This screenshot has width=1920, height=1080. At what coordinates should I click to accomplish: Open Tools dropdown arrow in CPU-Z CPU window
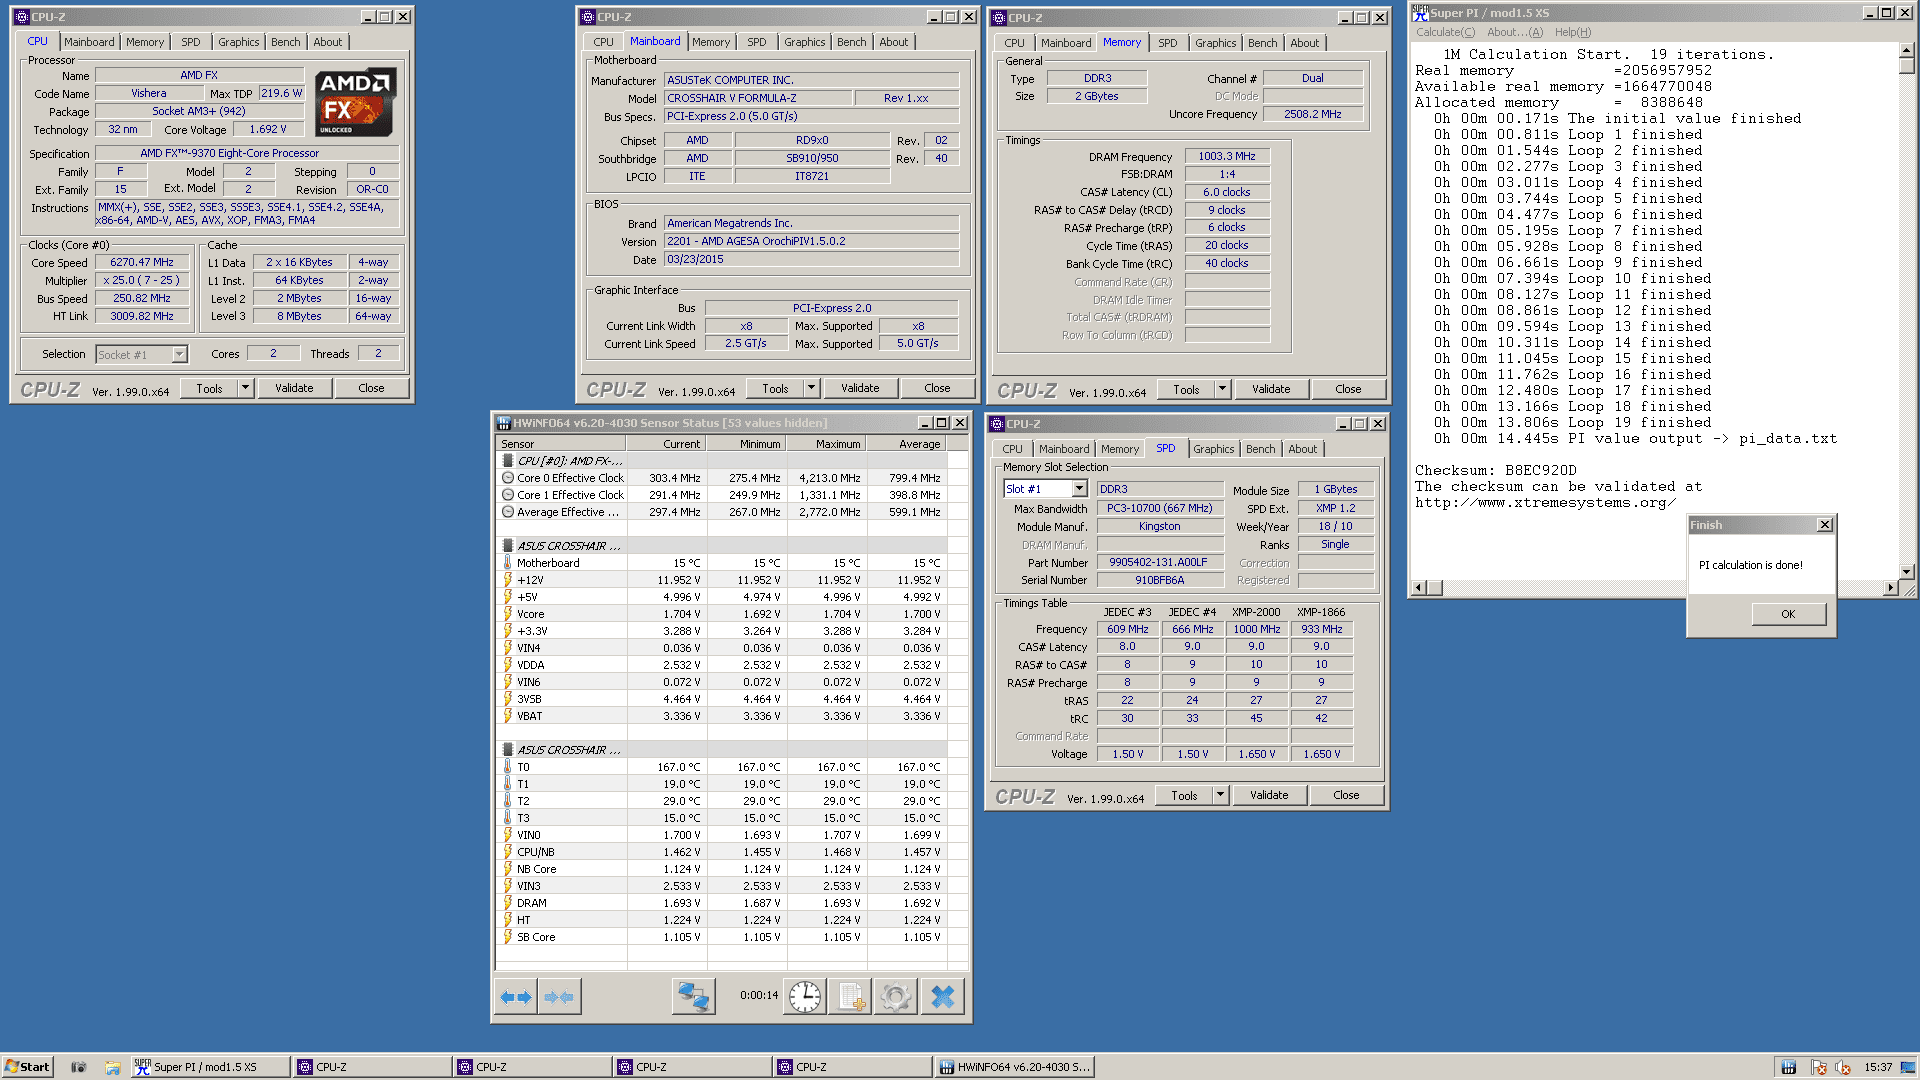[x=245, y=388]
